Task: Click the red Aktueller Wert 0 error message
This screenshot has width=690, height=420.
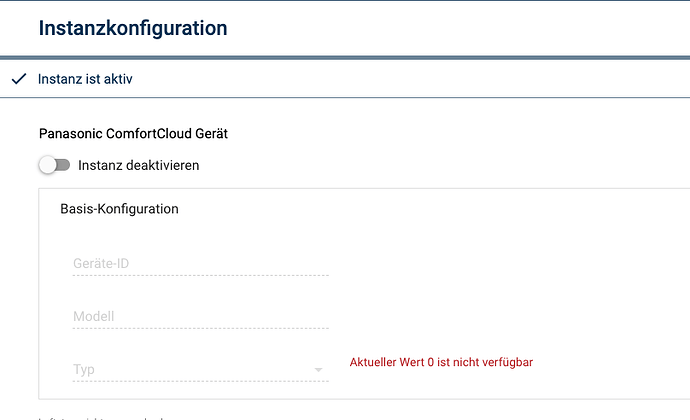Action: coord(441,362)
